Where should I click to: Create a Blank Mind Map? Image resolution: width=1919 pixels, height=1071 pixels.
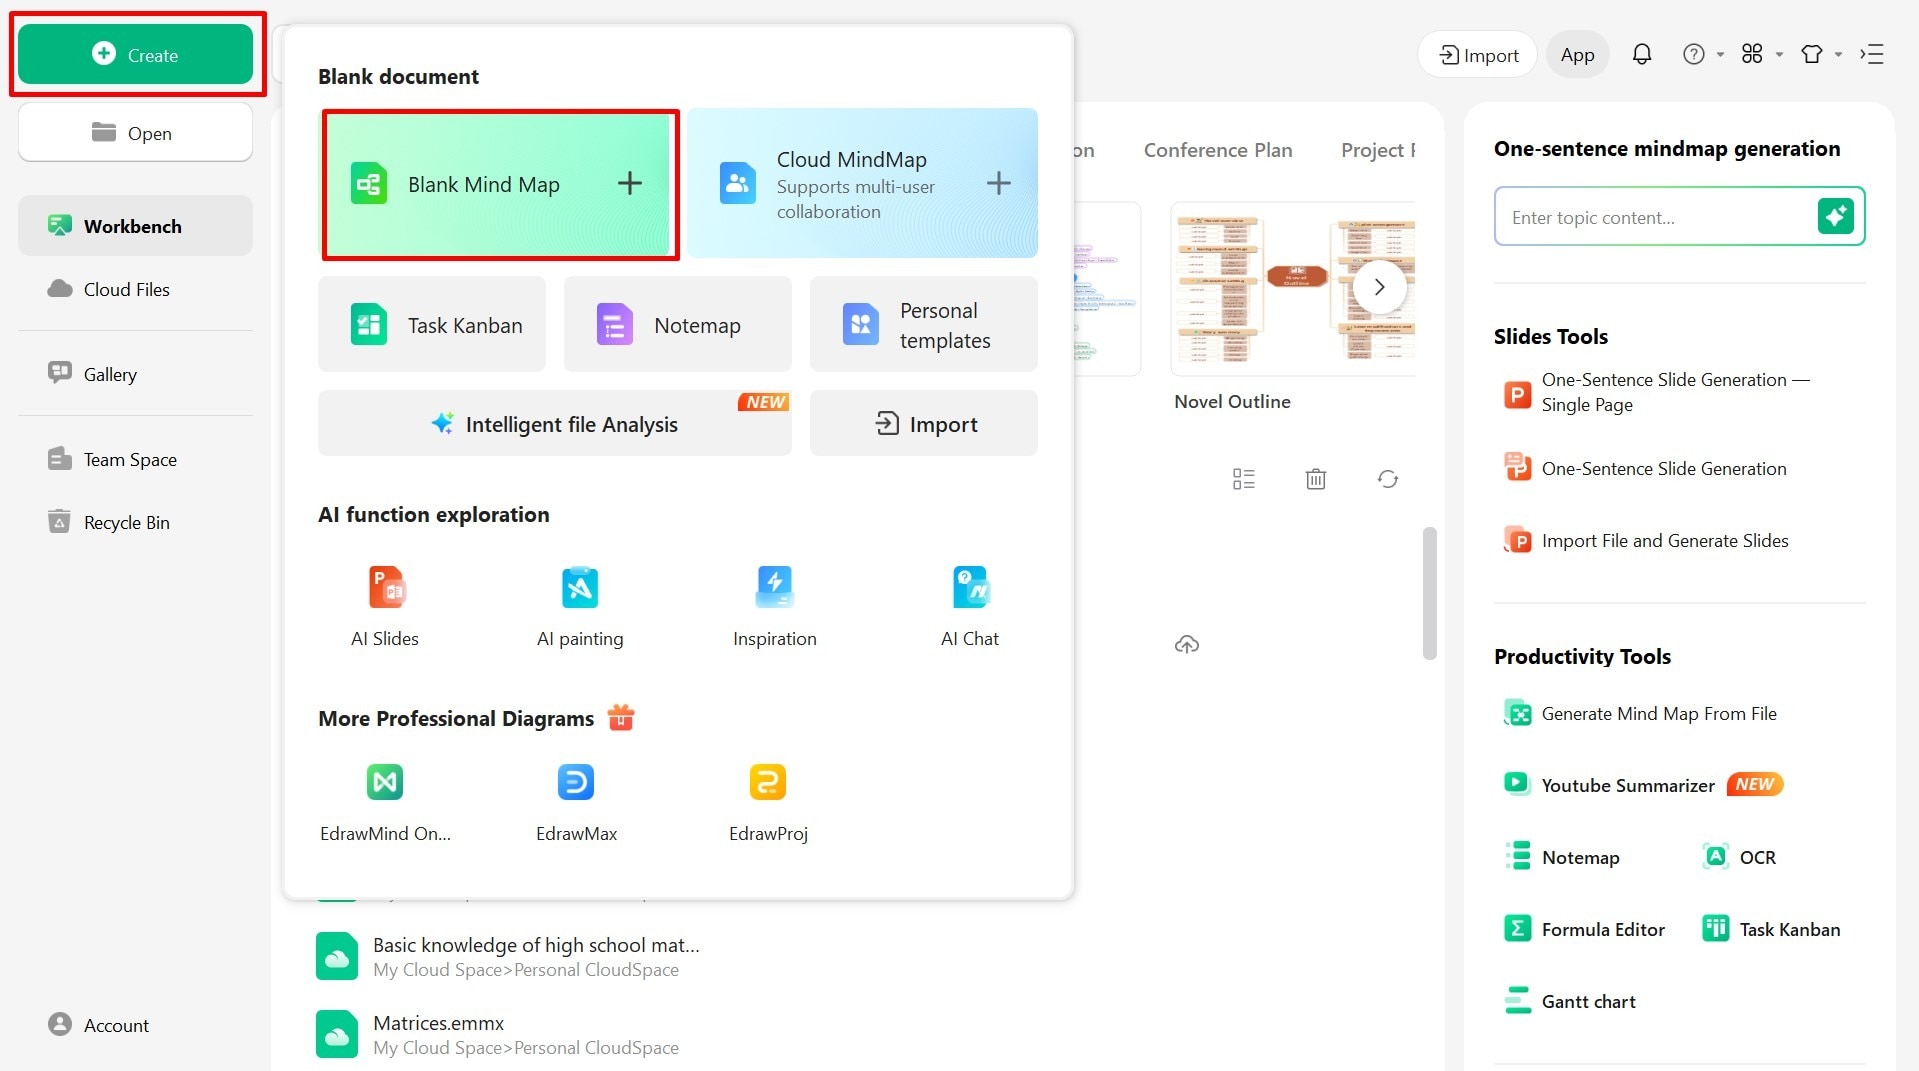click(x=500, y=184)
